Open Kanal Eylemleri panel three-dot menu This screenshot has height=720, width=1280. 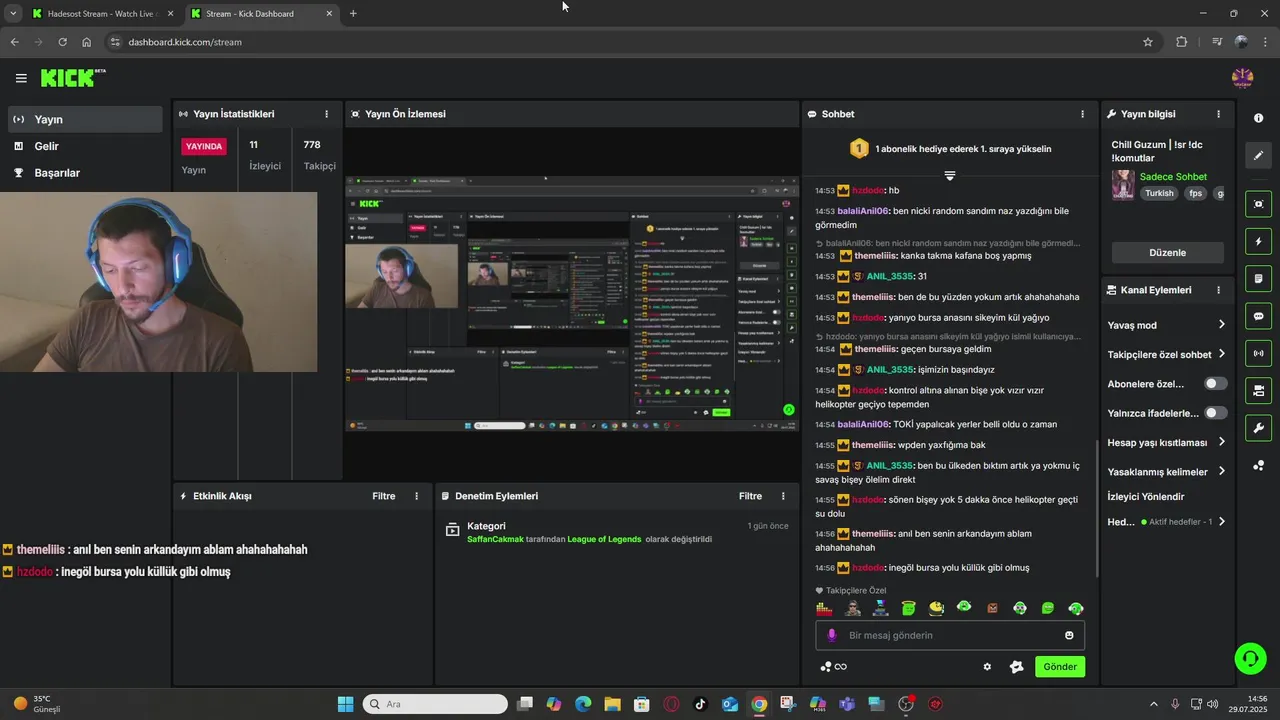1218,290
